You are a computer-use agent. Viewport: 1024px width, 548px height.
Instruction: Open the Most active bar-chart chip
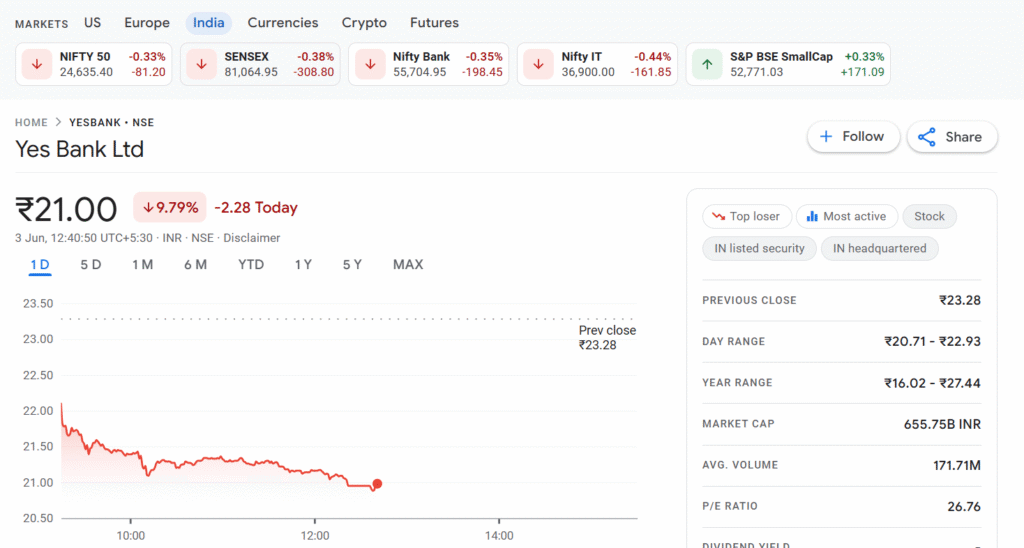coord(846,216)
